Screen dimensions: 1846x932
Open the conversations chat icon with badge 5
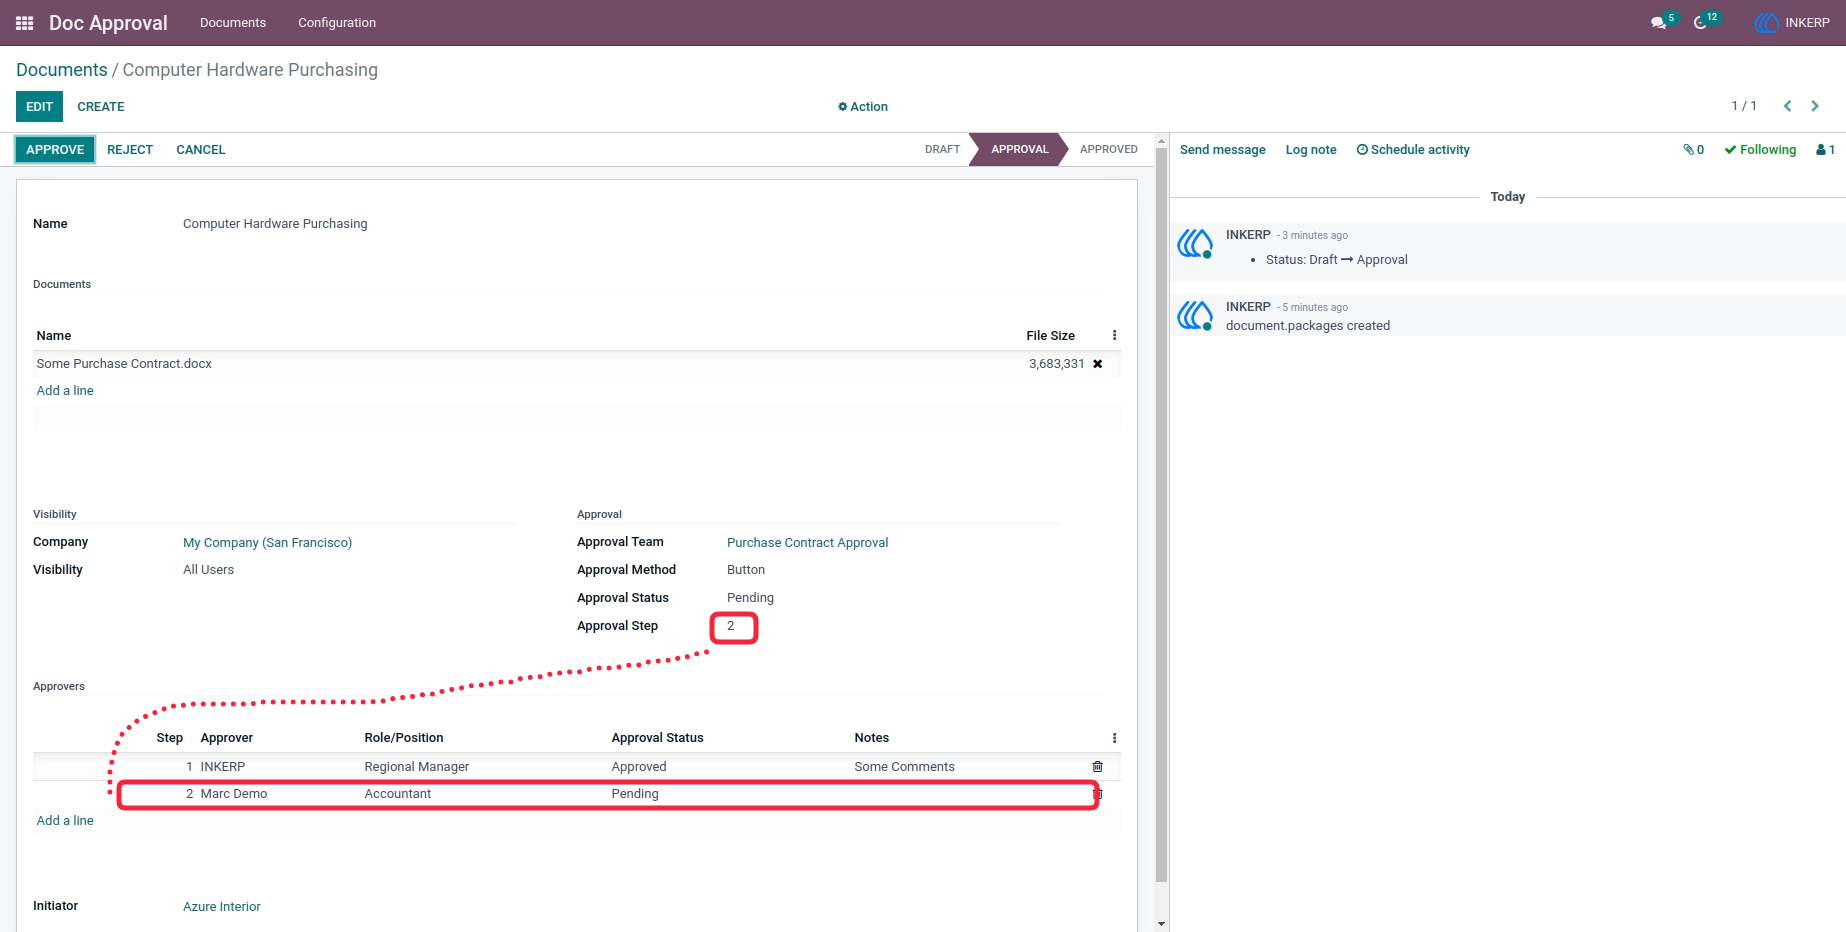(x=1663, y=22)
